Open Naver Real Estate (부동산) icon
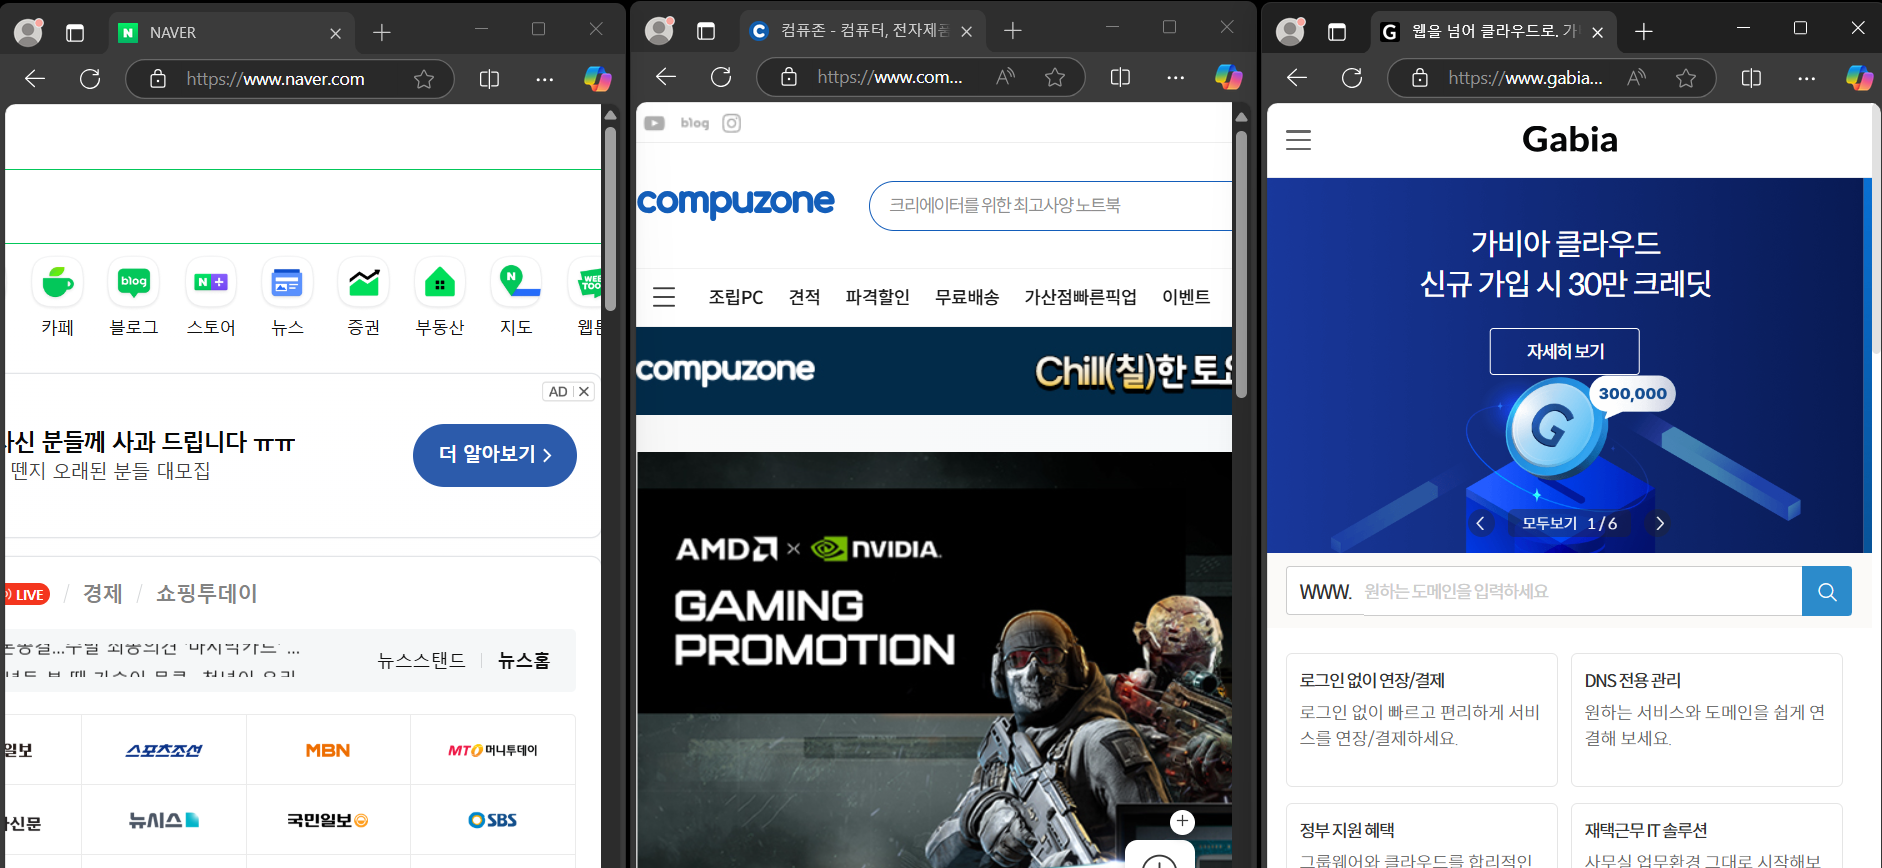The height and width of the screenshot is (868, 1882). point(440,283)
